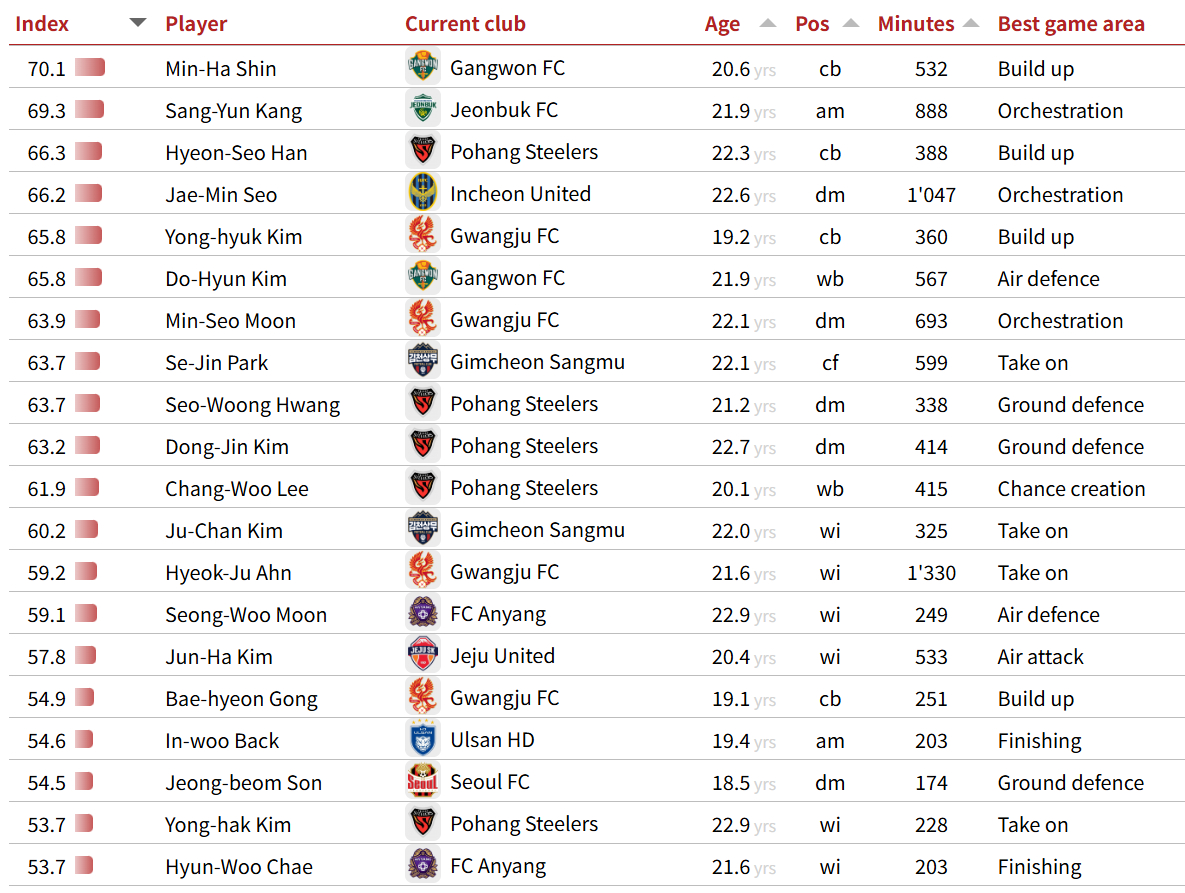Sort by Minutes using the column arrow
Viewport: 1185px width, 893px height.
(971, 24)
